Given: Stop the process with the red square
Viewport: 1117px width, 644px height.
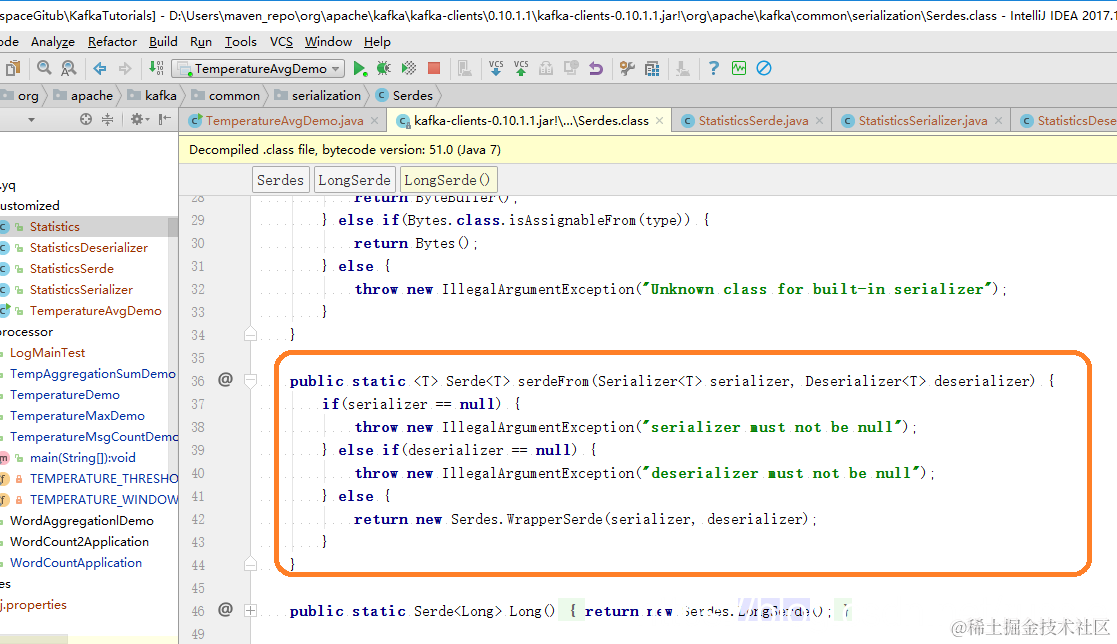Looking at the screenshot, I should (434, 68).
